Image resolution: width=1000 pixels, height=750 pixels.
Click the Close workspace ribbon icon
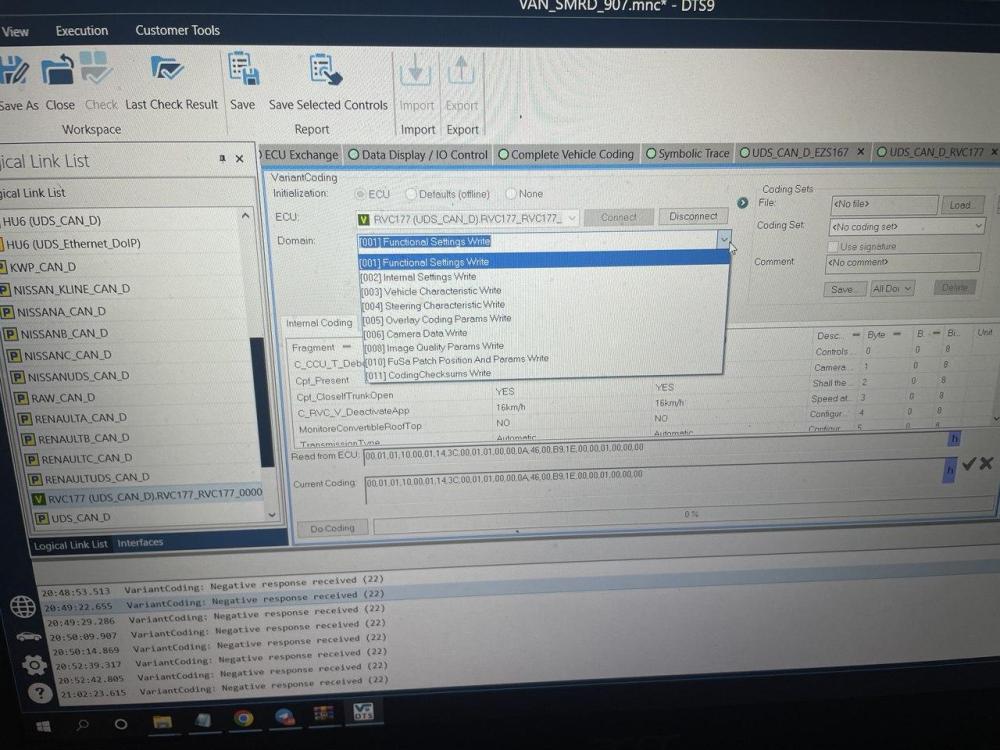57,69
